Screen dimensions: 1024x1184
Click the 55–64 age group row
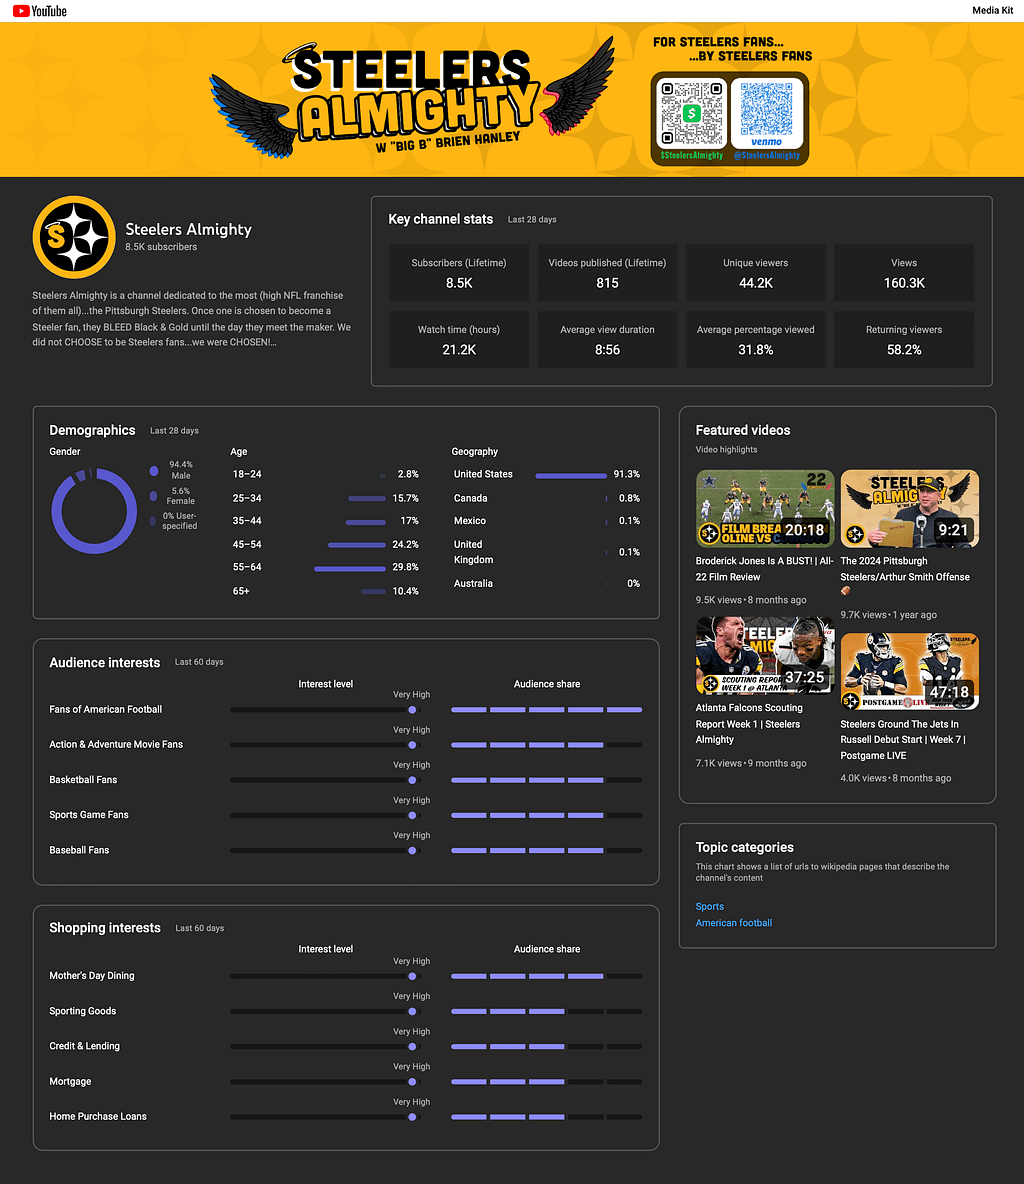point(325,567)
